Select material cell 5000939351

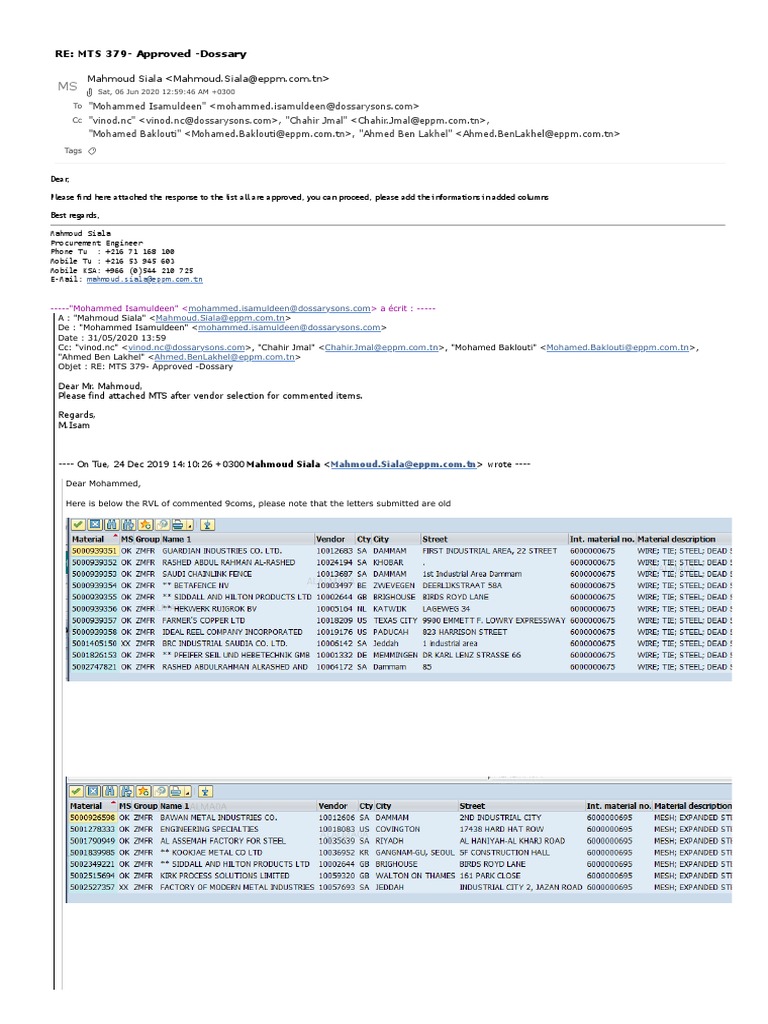(94, 551)
